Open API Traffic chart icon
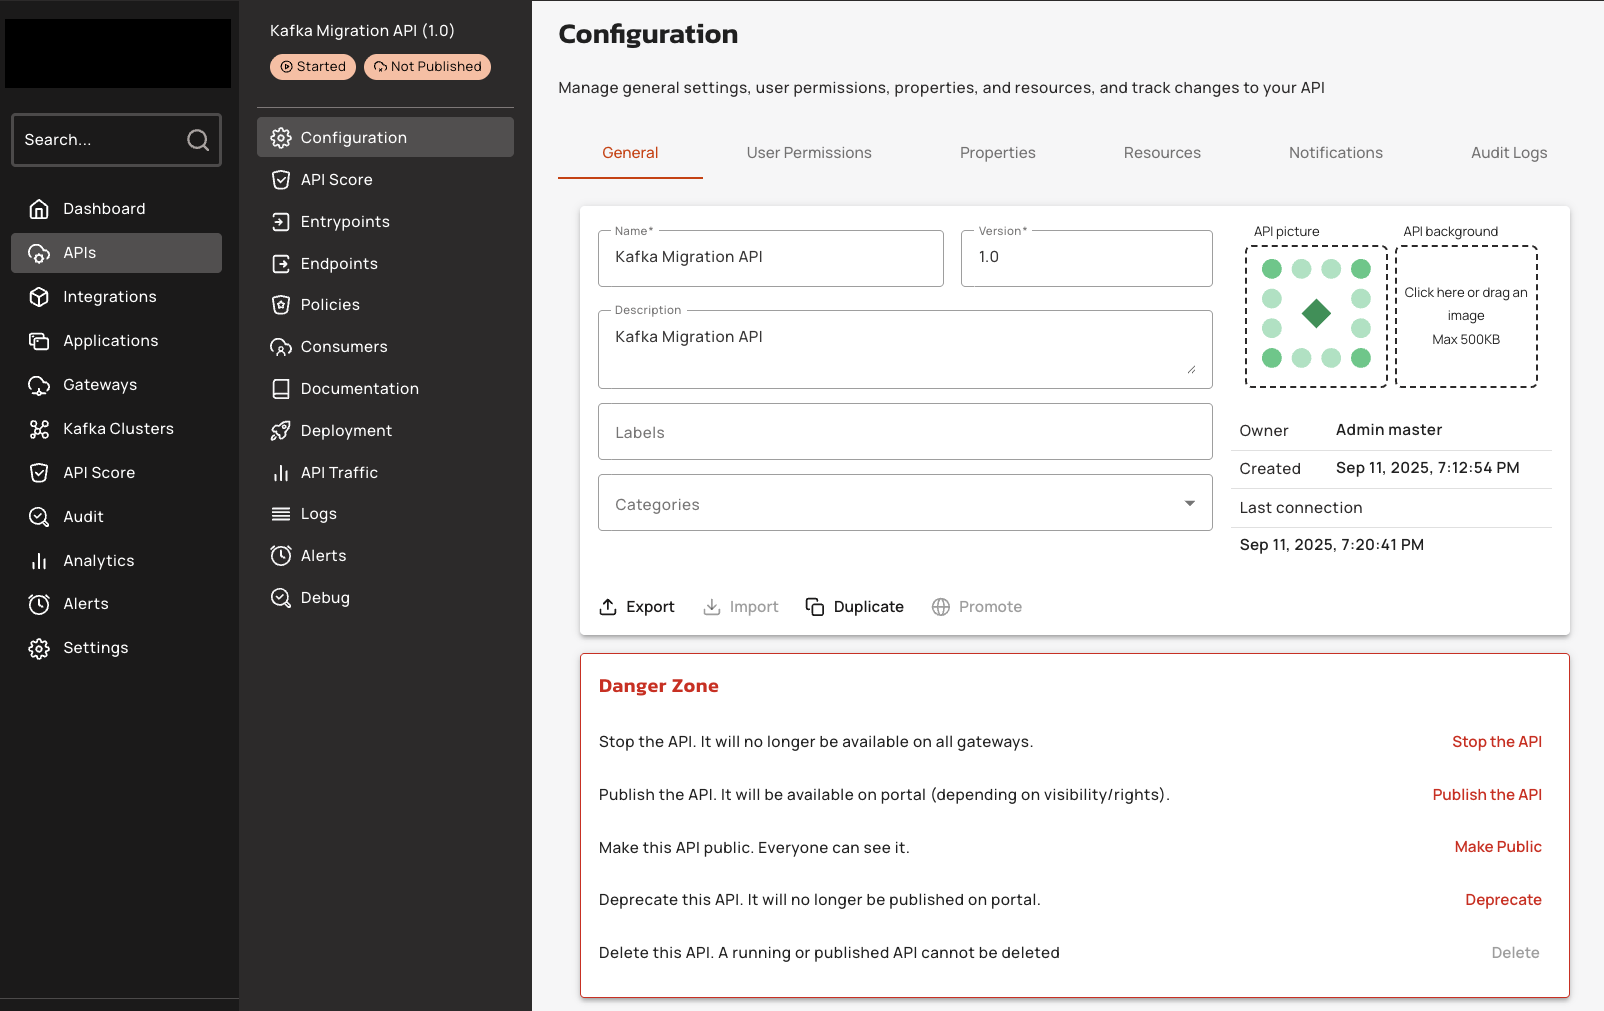 tap(281, 473)
